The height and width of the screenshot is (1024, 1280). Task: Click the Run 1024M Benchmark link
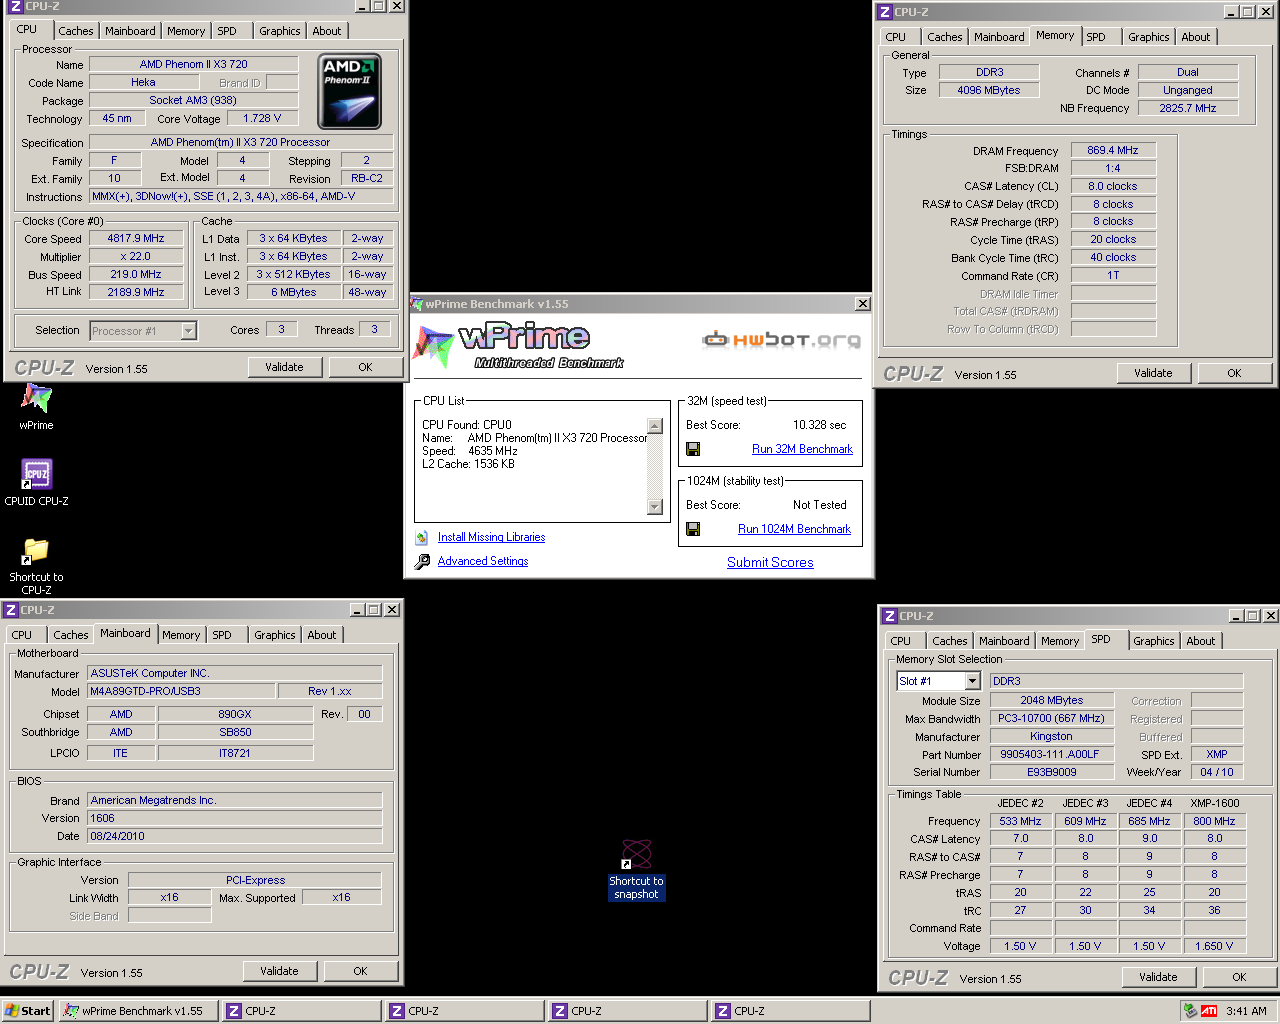coord(794,529)
